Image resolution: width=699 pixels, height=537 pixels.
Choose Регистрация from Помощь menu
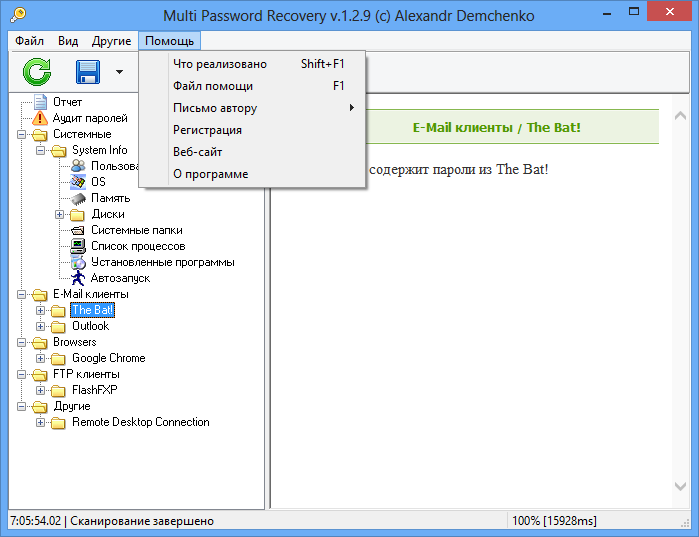(x=252, y=130)
